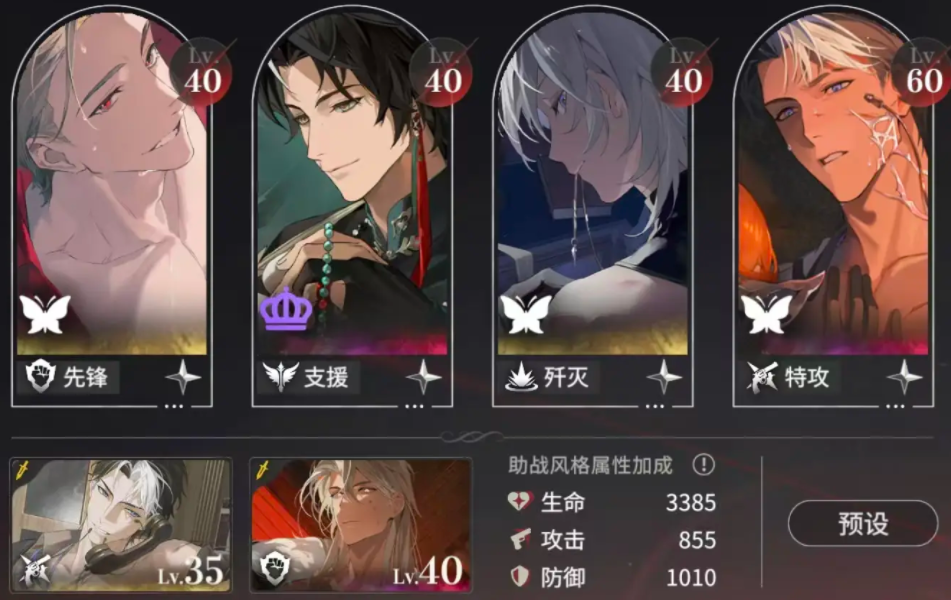Screen dimensions: 951x600
Task: Click the 先锋 vanguard shield-fist icon
Action: pos(41,376)
